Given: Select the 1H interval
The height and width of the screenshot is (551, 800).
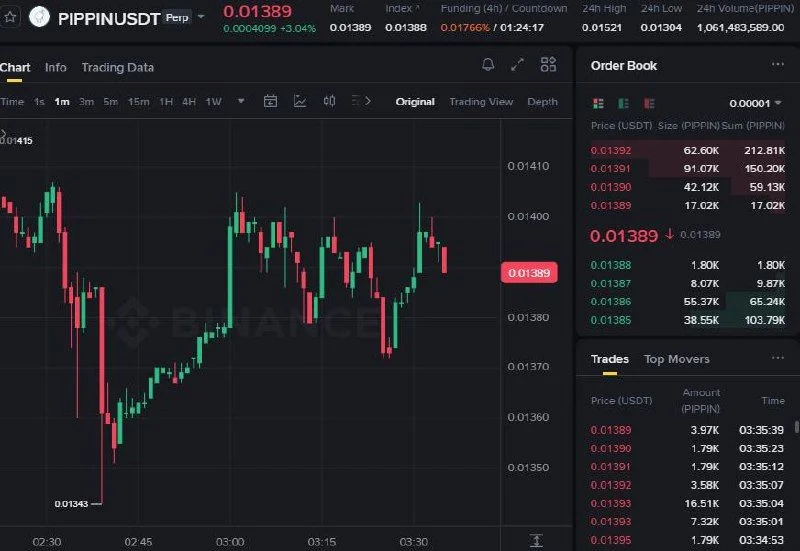Looking at the screenshot, I should (x=166, y=102).
